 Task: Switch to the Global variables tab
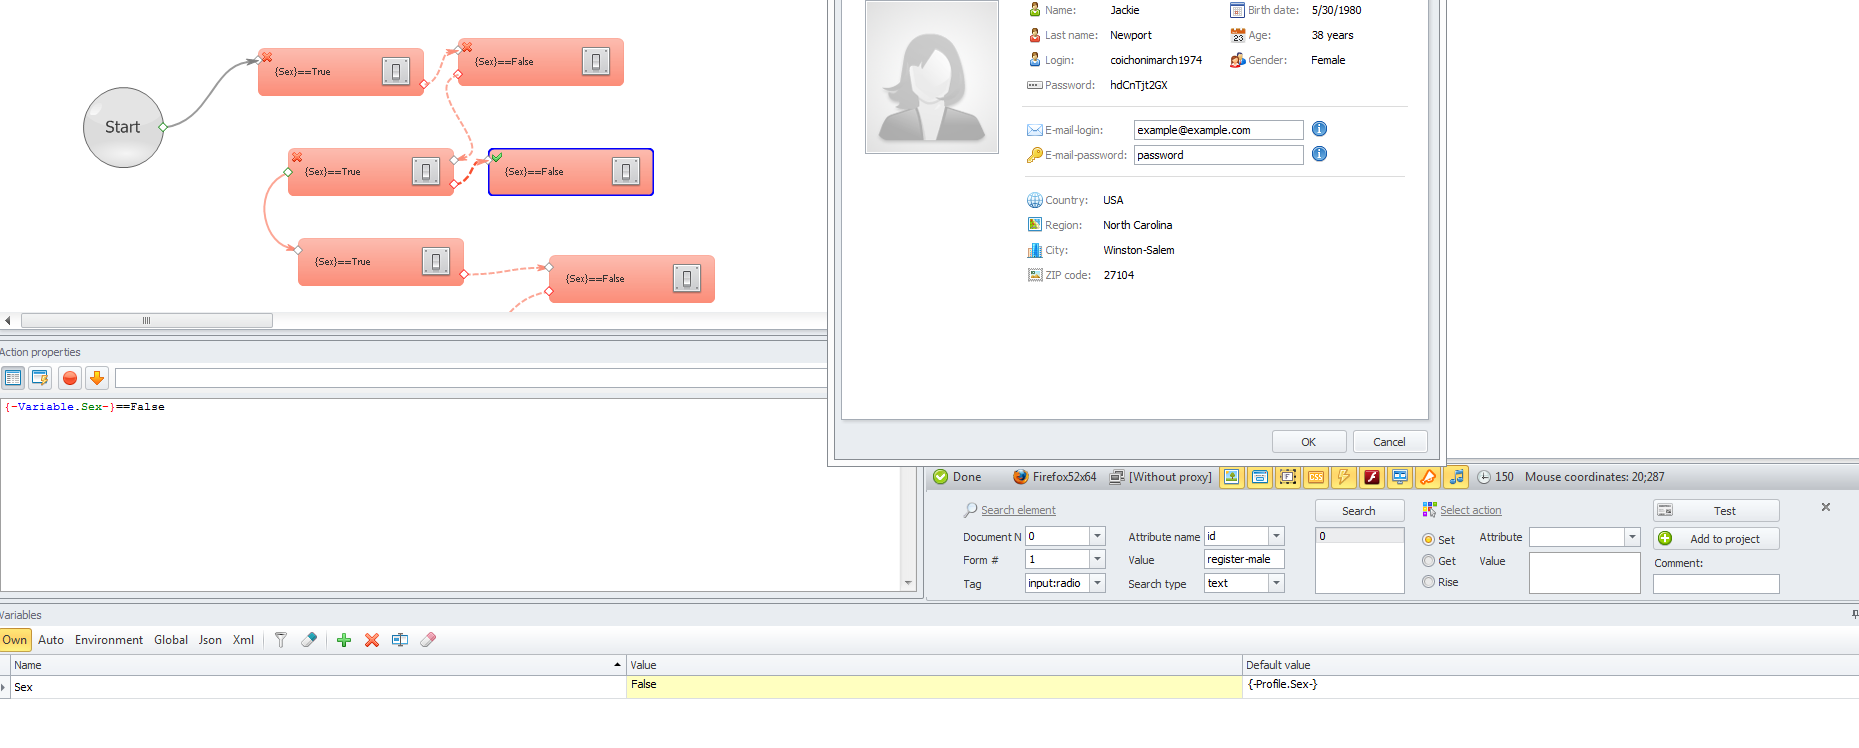click(x=171, y=640)
